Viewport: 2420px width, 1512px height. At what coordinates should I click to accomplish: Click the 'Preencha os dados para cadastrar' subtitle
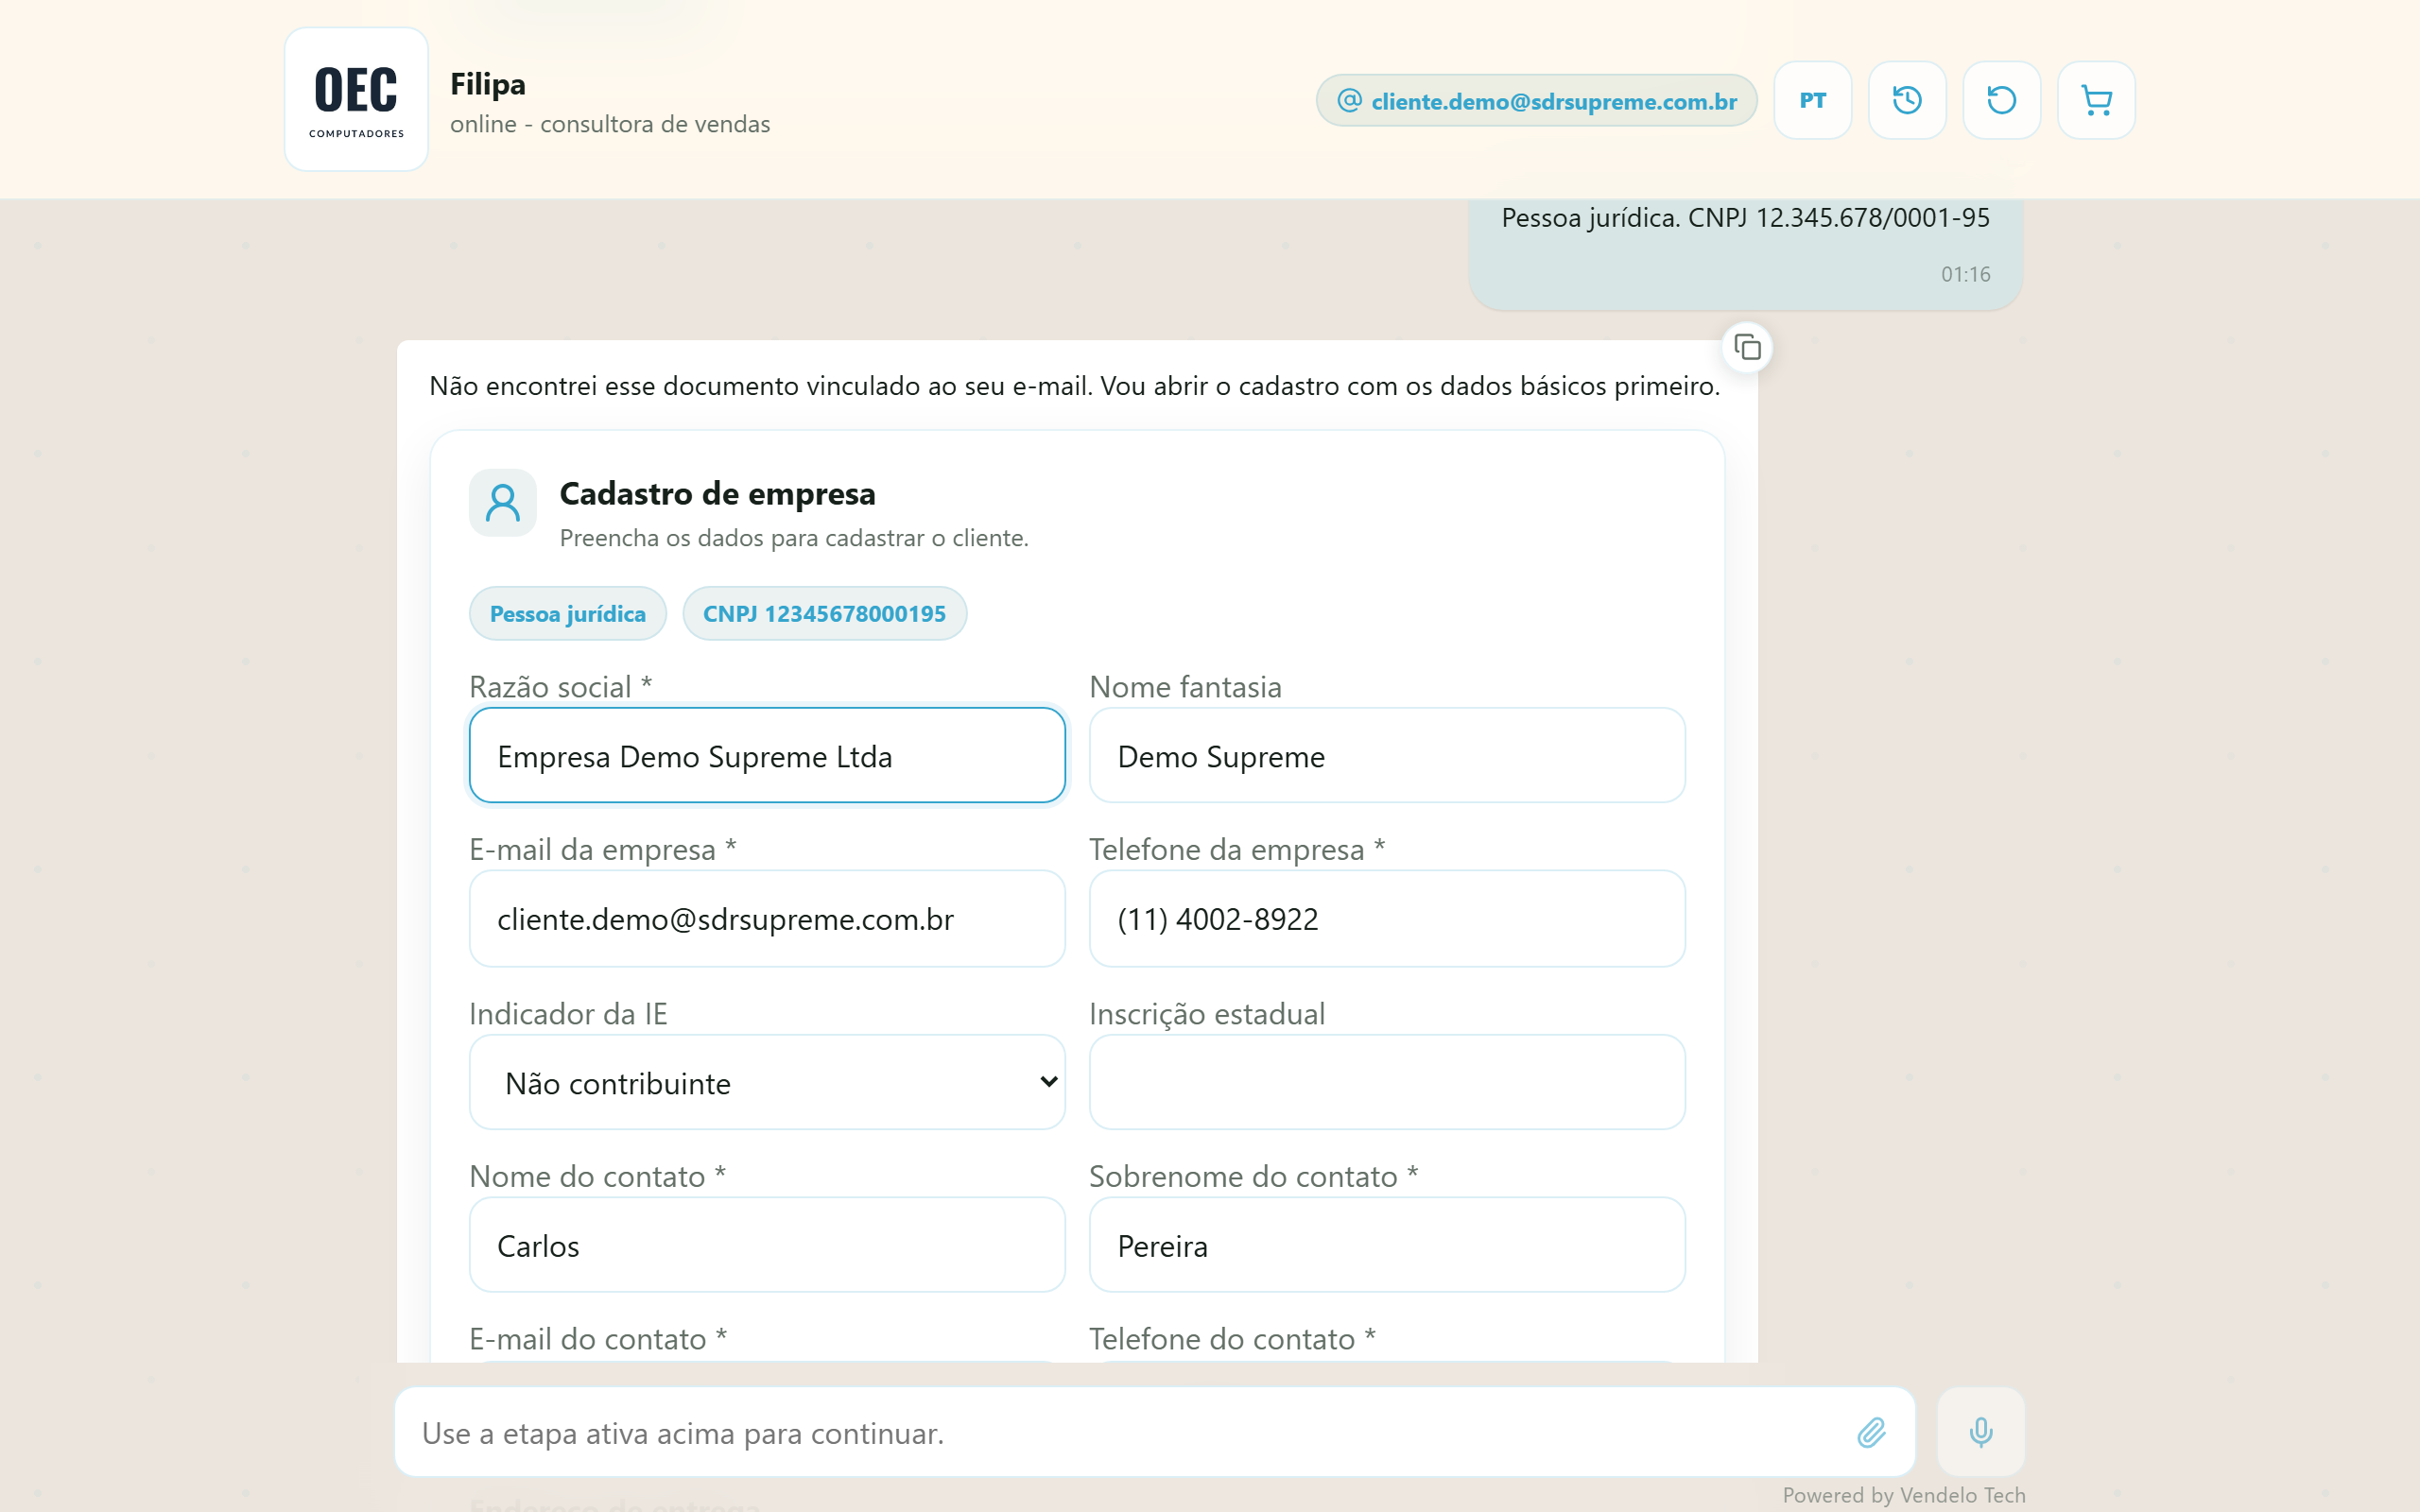coord(793,538)
